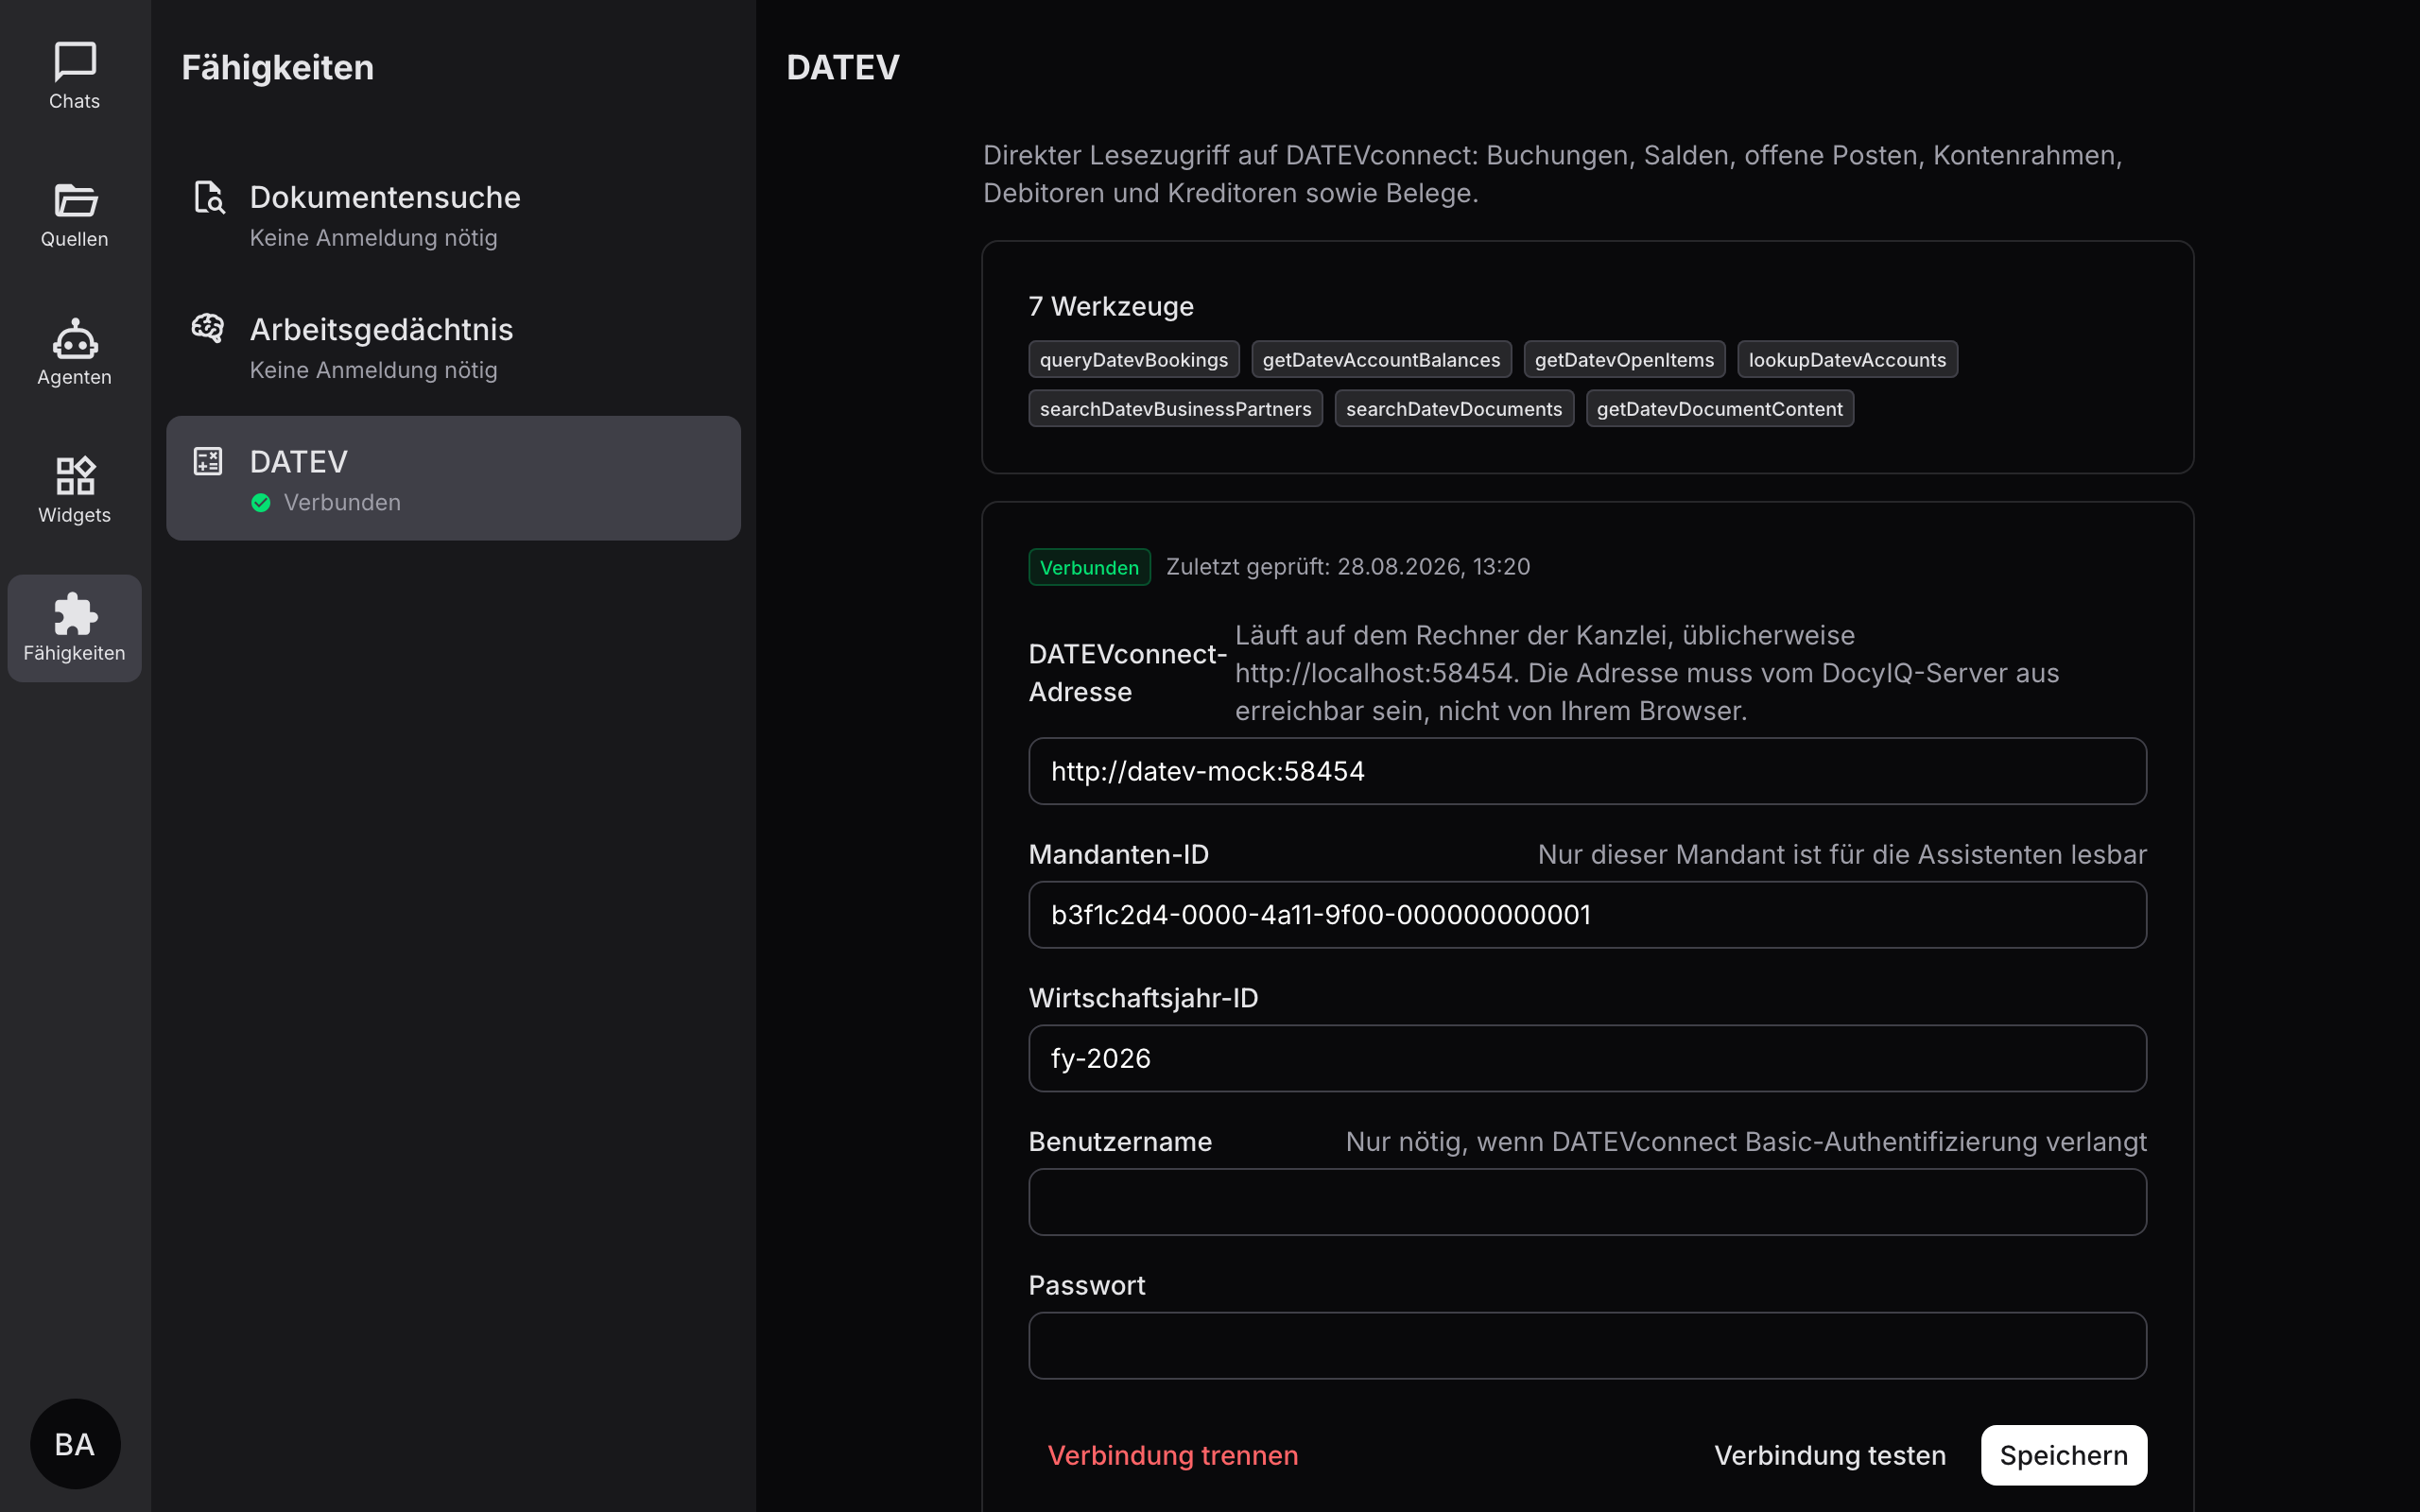Click the searchDatevBusinessPartners tool tag
Image resolution: width=2420 pixels, height=1512 pixels.
tap(1175, 409)
